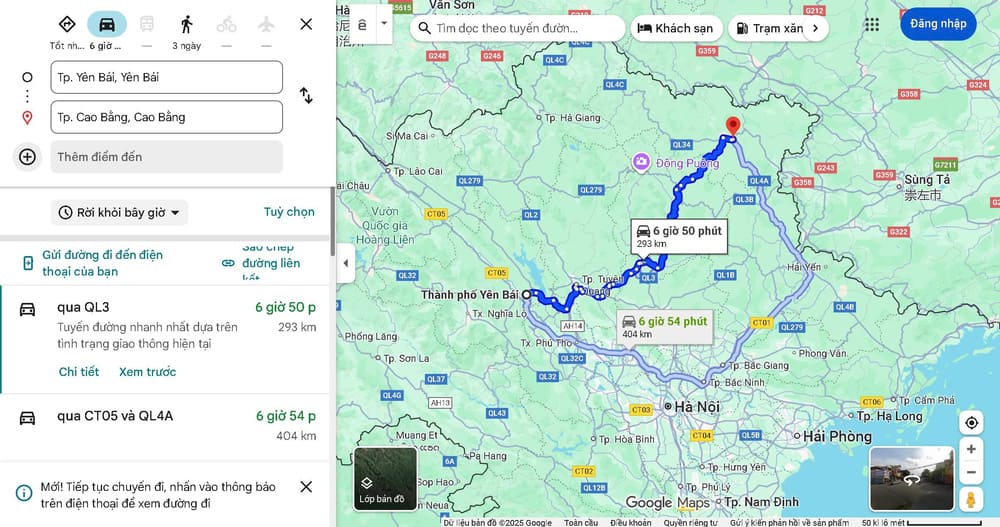This screenshot has width=1000, height=527.
Task: Open the Google apps grid
Action: tap(872, 25)
